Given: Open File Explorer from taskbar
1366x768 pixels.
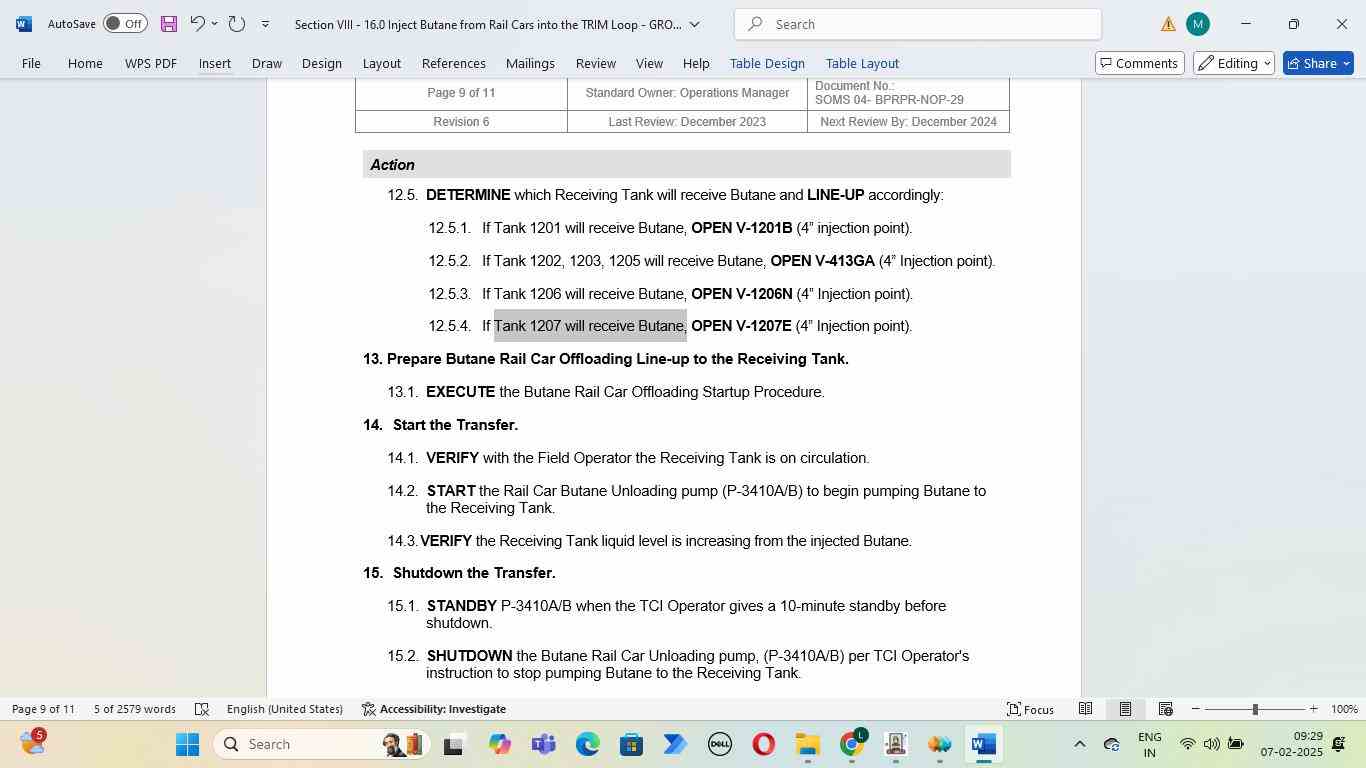Looking at the screenshot, I should coord(807,744).
